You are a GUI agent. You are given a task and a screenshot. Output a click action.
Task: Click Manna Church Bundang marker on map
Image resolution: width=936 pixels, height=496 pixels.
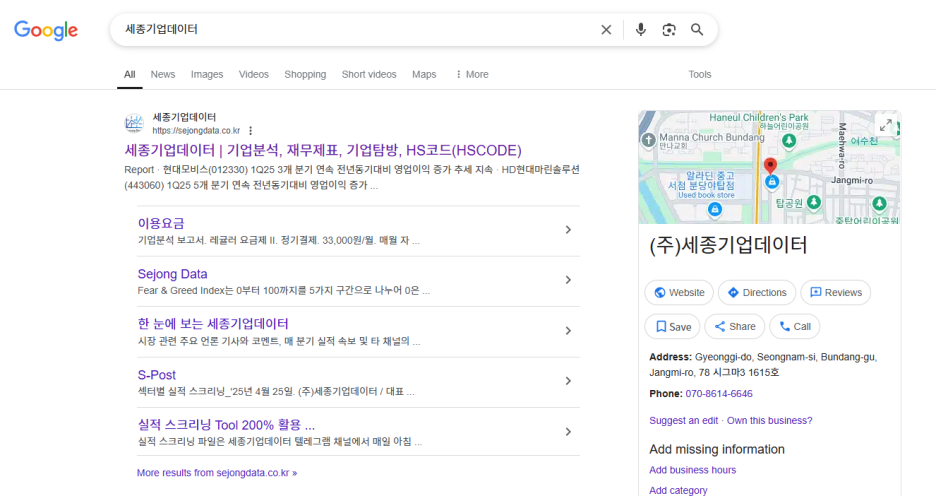coord(649,140)
